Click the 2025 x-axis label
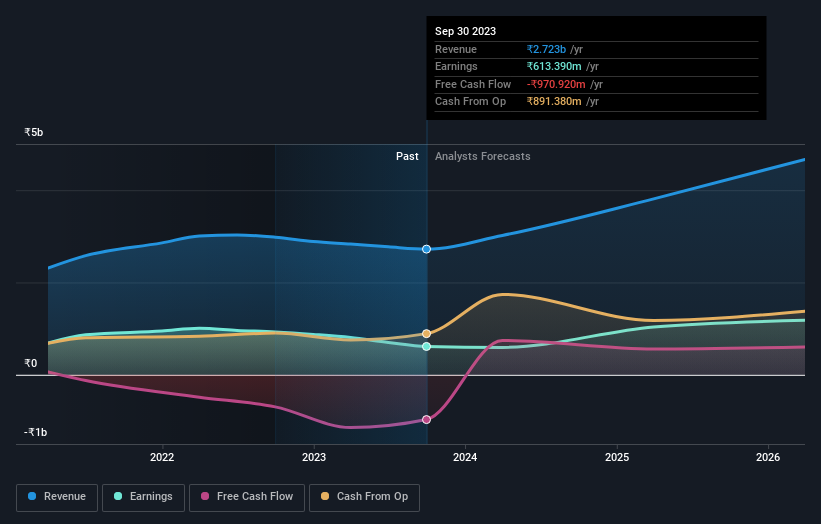The height and width of the screenshot is (524, 821). point(617,457)
